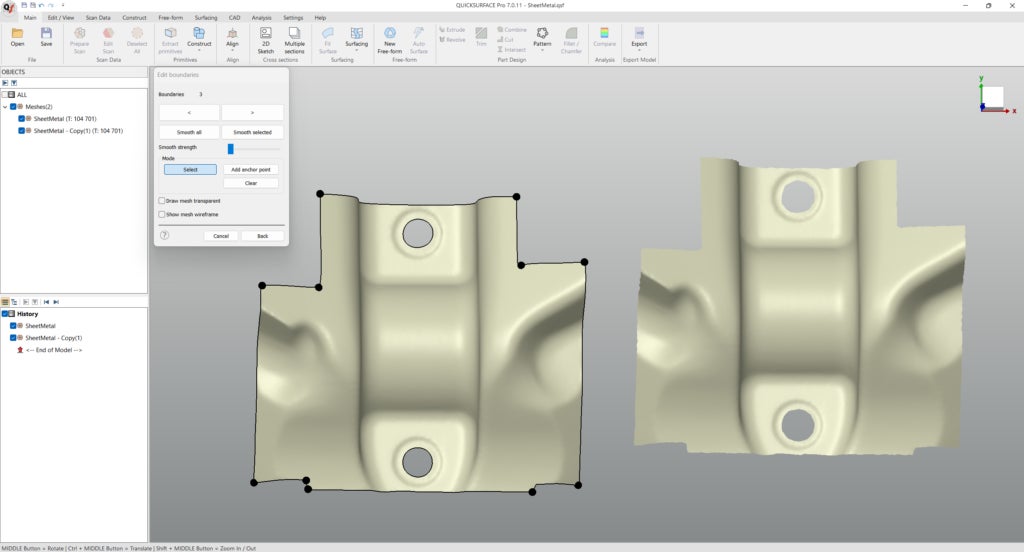Switch history panel to tree view icon

click(14, 302)
